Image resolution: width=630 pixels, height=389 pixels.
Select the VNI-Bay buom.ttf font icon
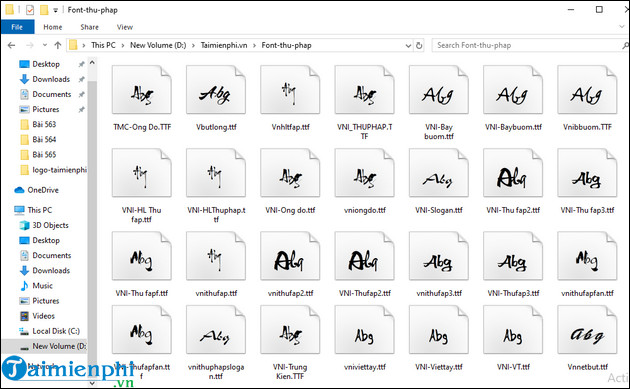tap(439, 90)
